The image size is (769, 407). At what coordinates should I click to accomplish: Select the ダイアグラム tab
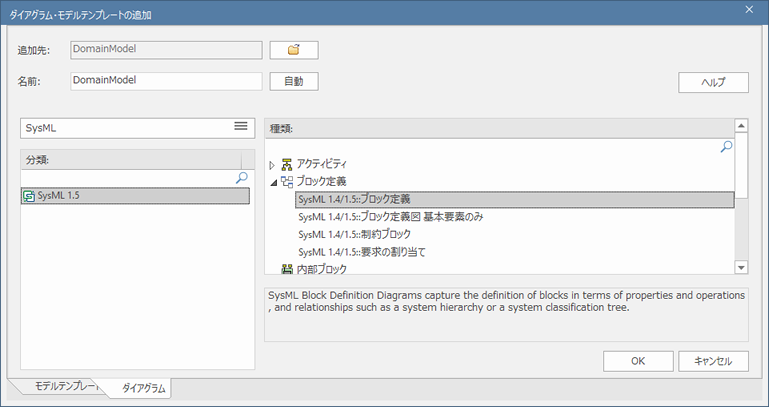143,388
